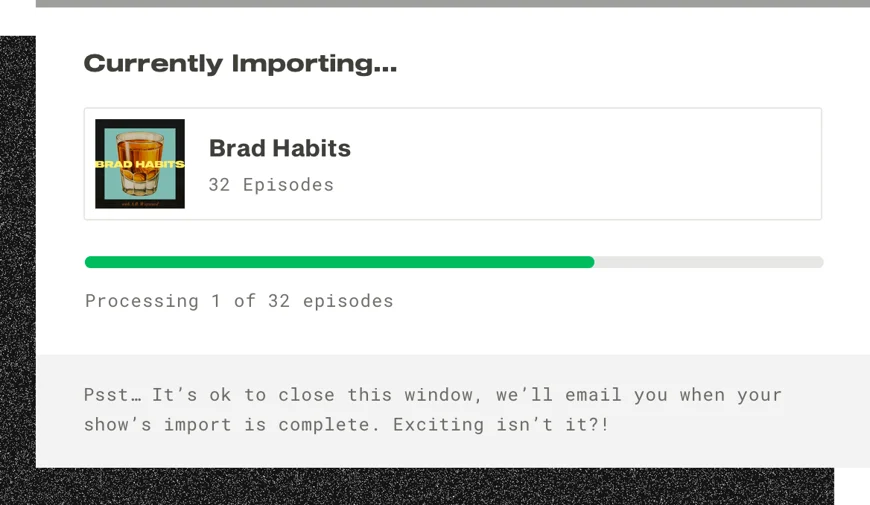Click the green filled part of the progress bar
This screenshot has width=870, height=505.
pos(340,262)
